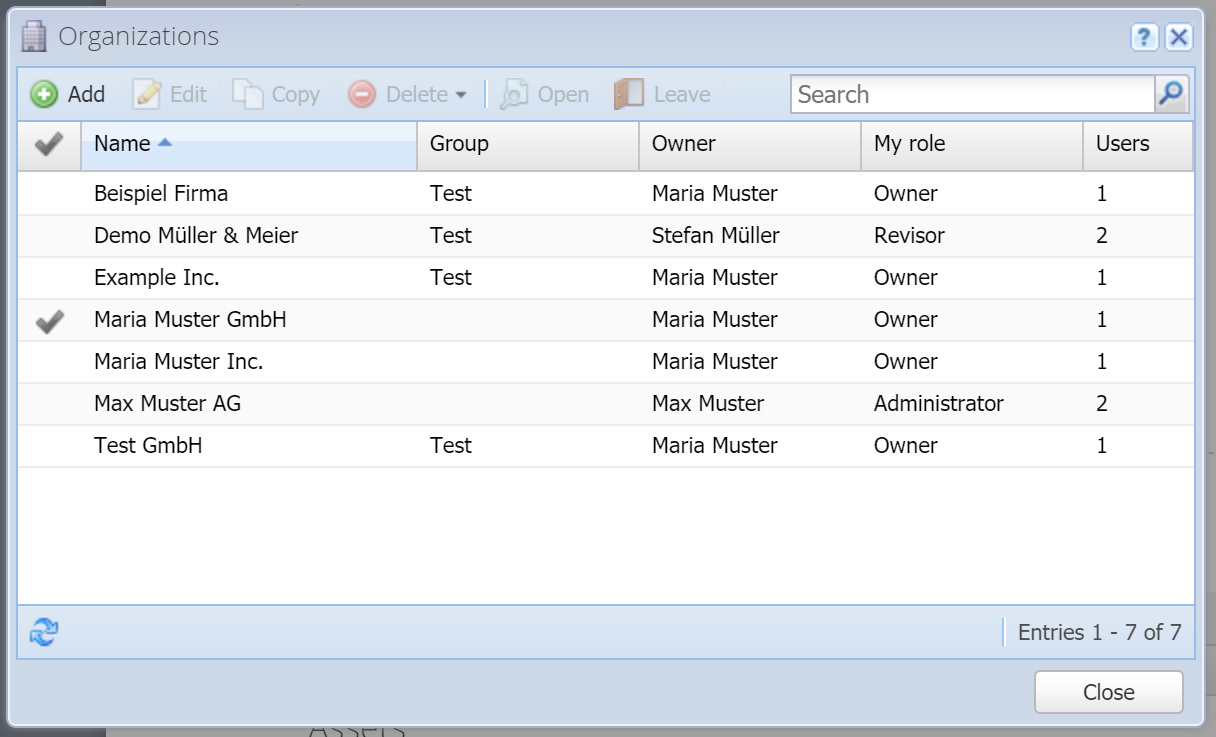Viewport: 1216px width, 737px height.
Task: Click the Leave door icon
Action: [629, 95]
